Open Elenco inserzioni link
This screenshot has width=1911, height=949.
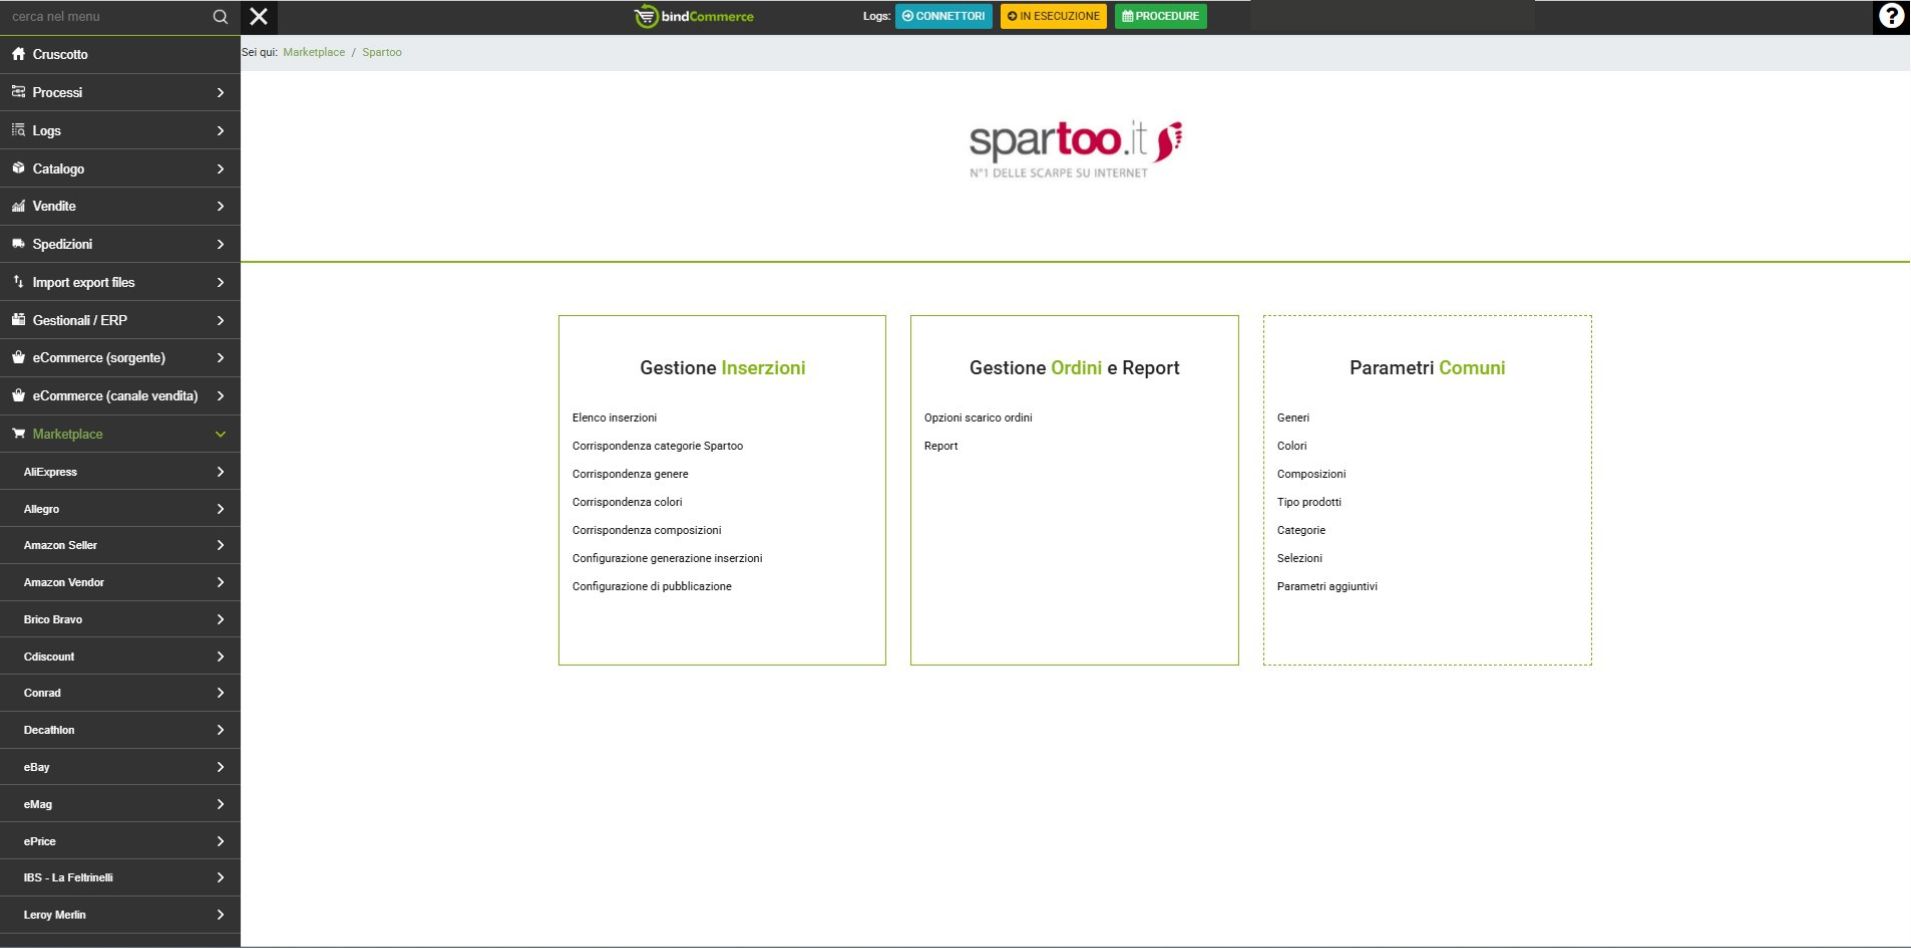tap(614, 418)
